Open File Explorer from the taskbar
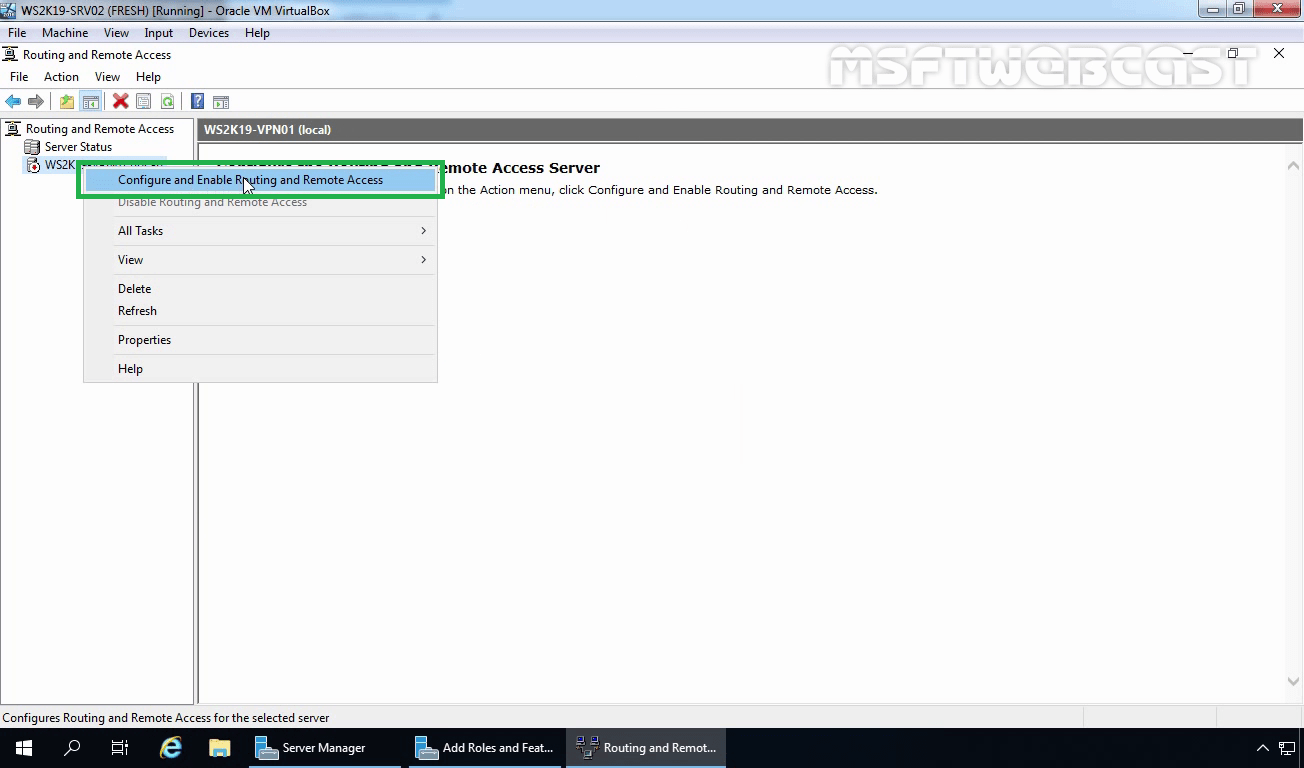Image resolution: width=1304 pixels, height=768 pixels. 219,748
